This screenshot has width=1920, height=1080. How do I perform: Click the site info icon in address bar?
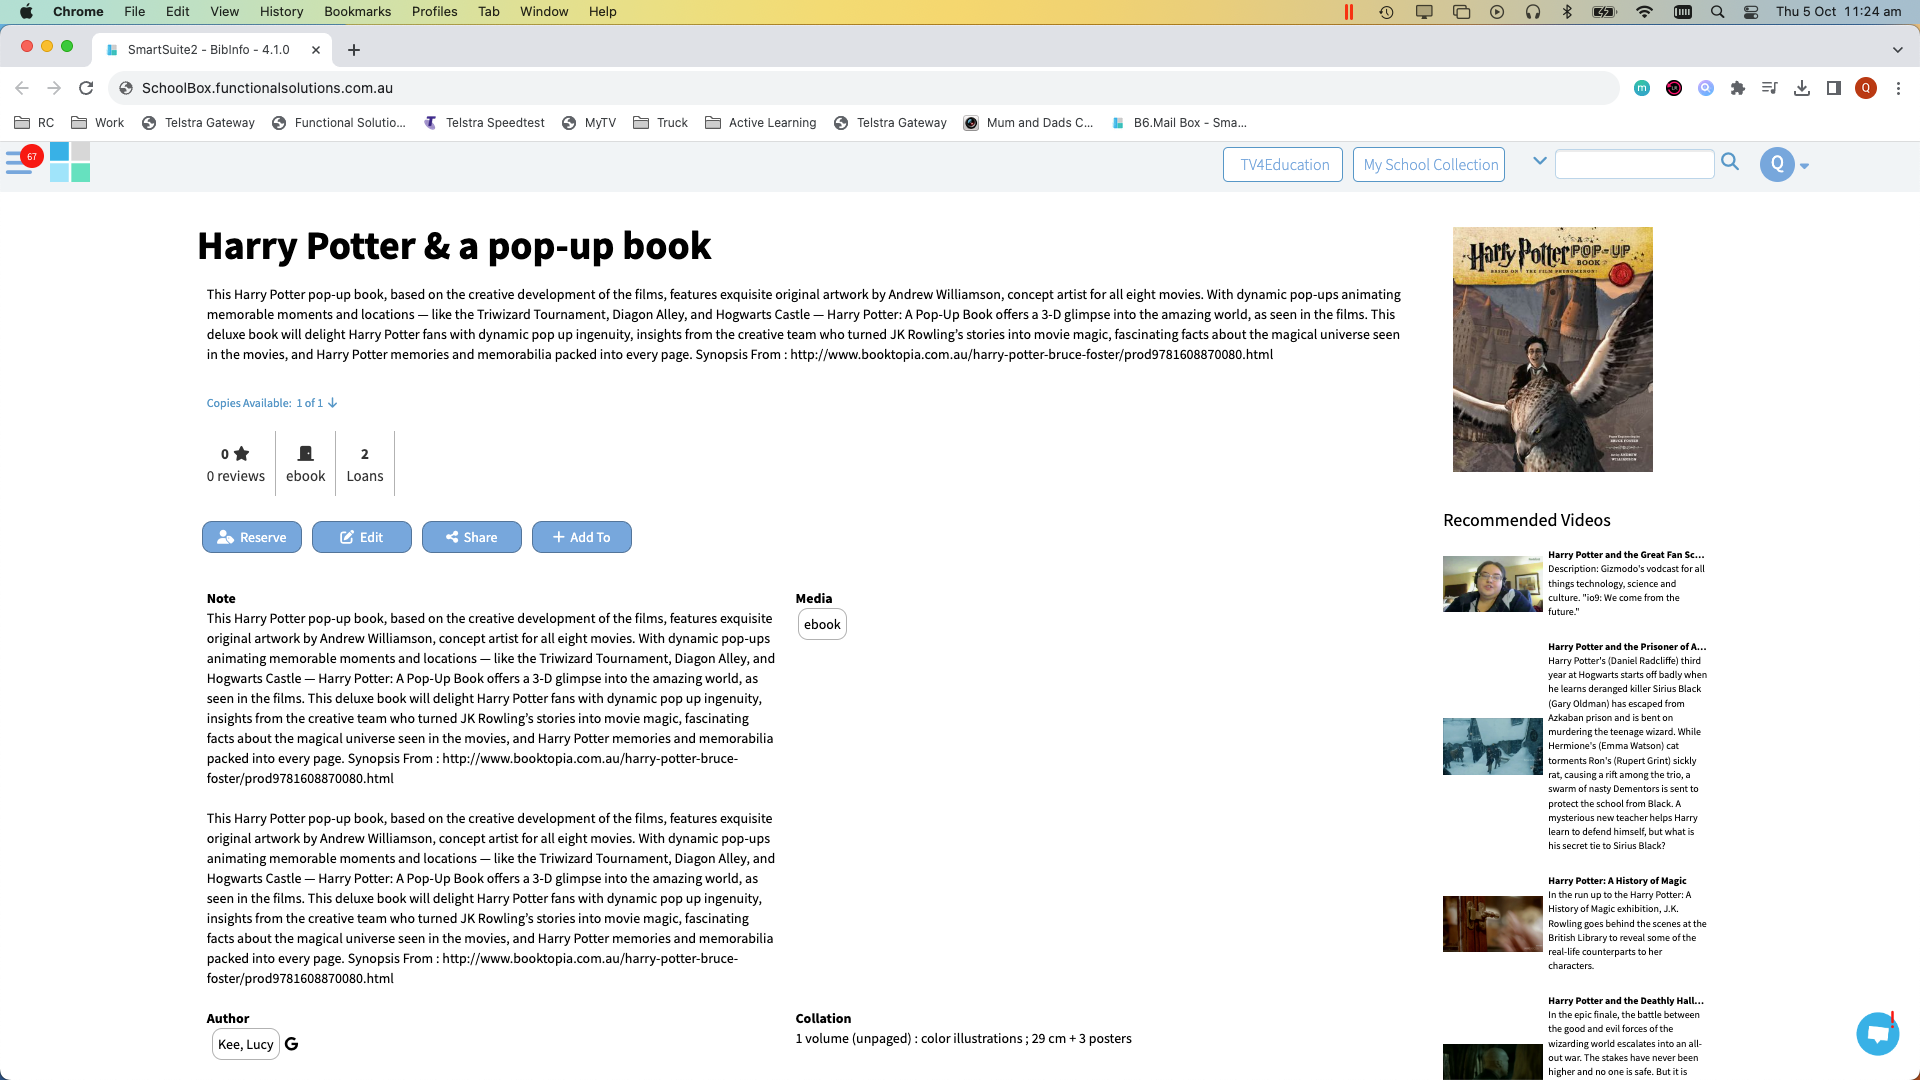126,88
